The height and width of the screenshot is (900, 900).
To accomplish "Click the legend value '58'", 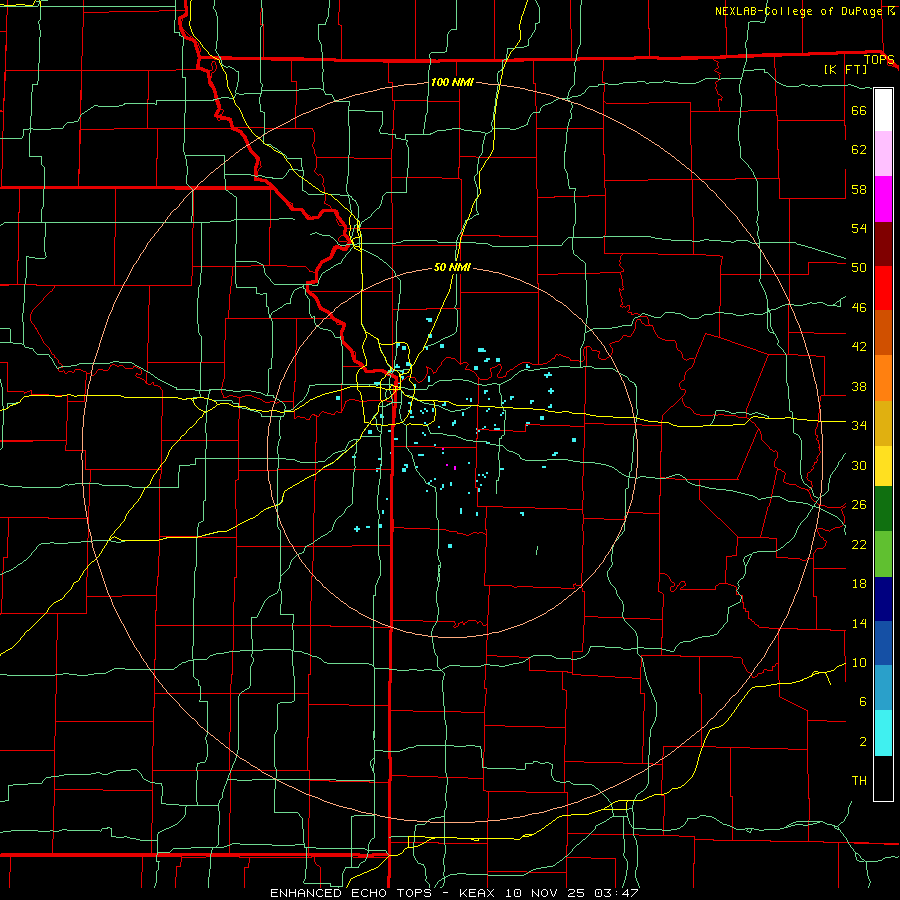I will coord(859,189).
